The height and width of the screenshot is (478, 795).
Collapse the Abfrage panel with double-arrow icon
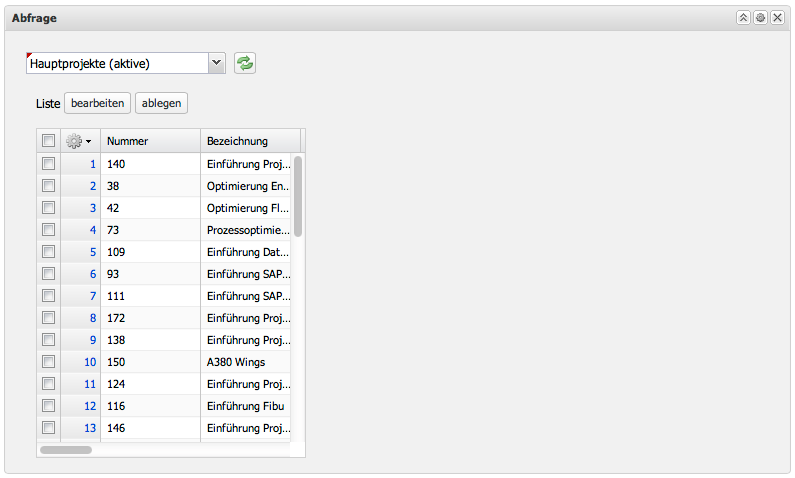[x=743, y=17]
